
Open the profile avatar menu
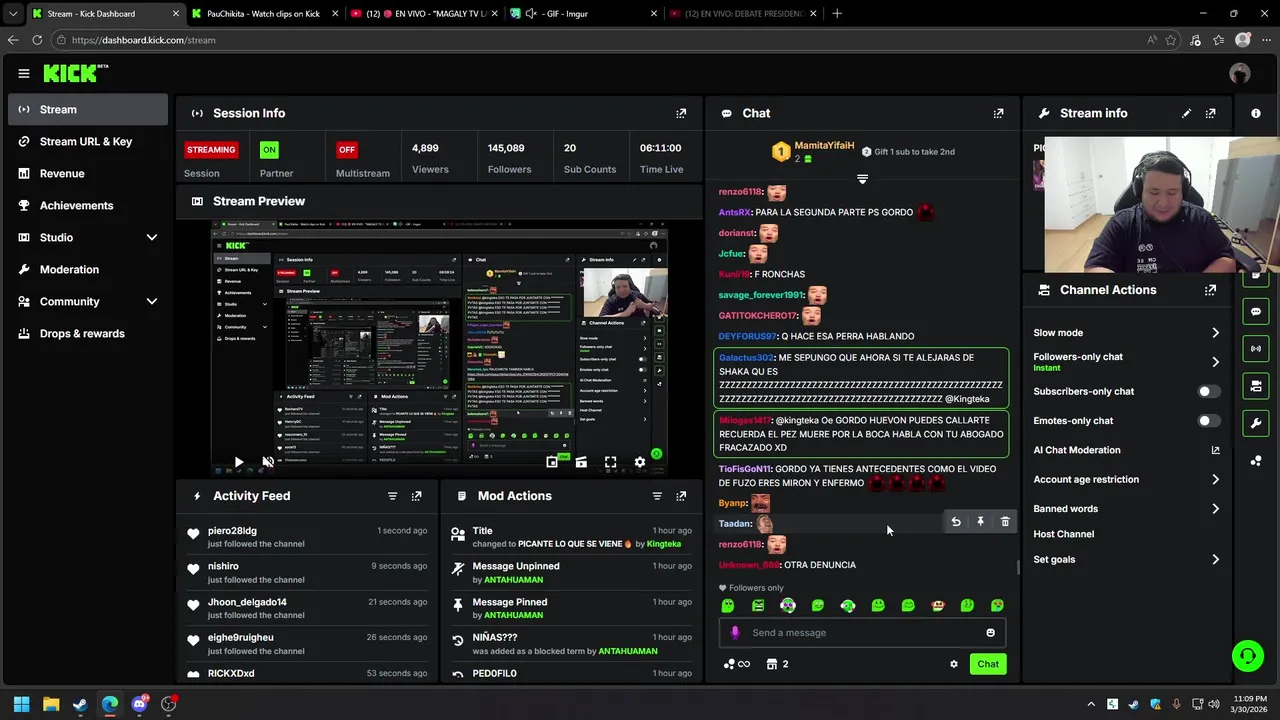pyautogui.click(x=1240, y=73)
